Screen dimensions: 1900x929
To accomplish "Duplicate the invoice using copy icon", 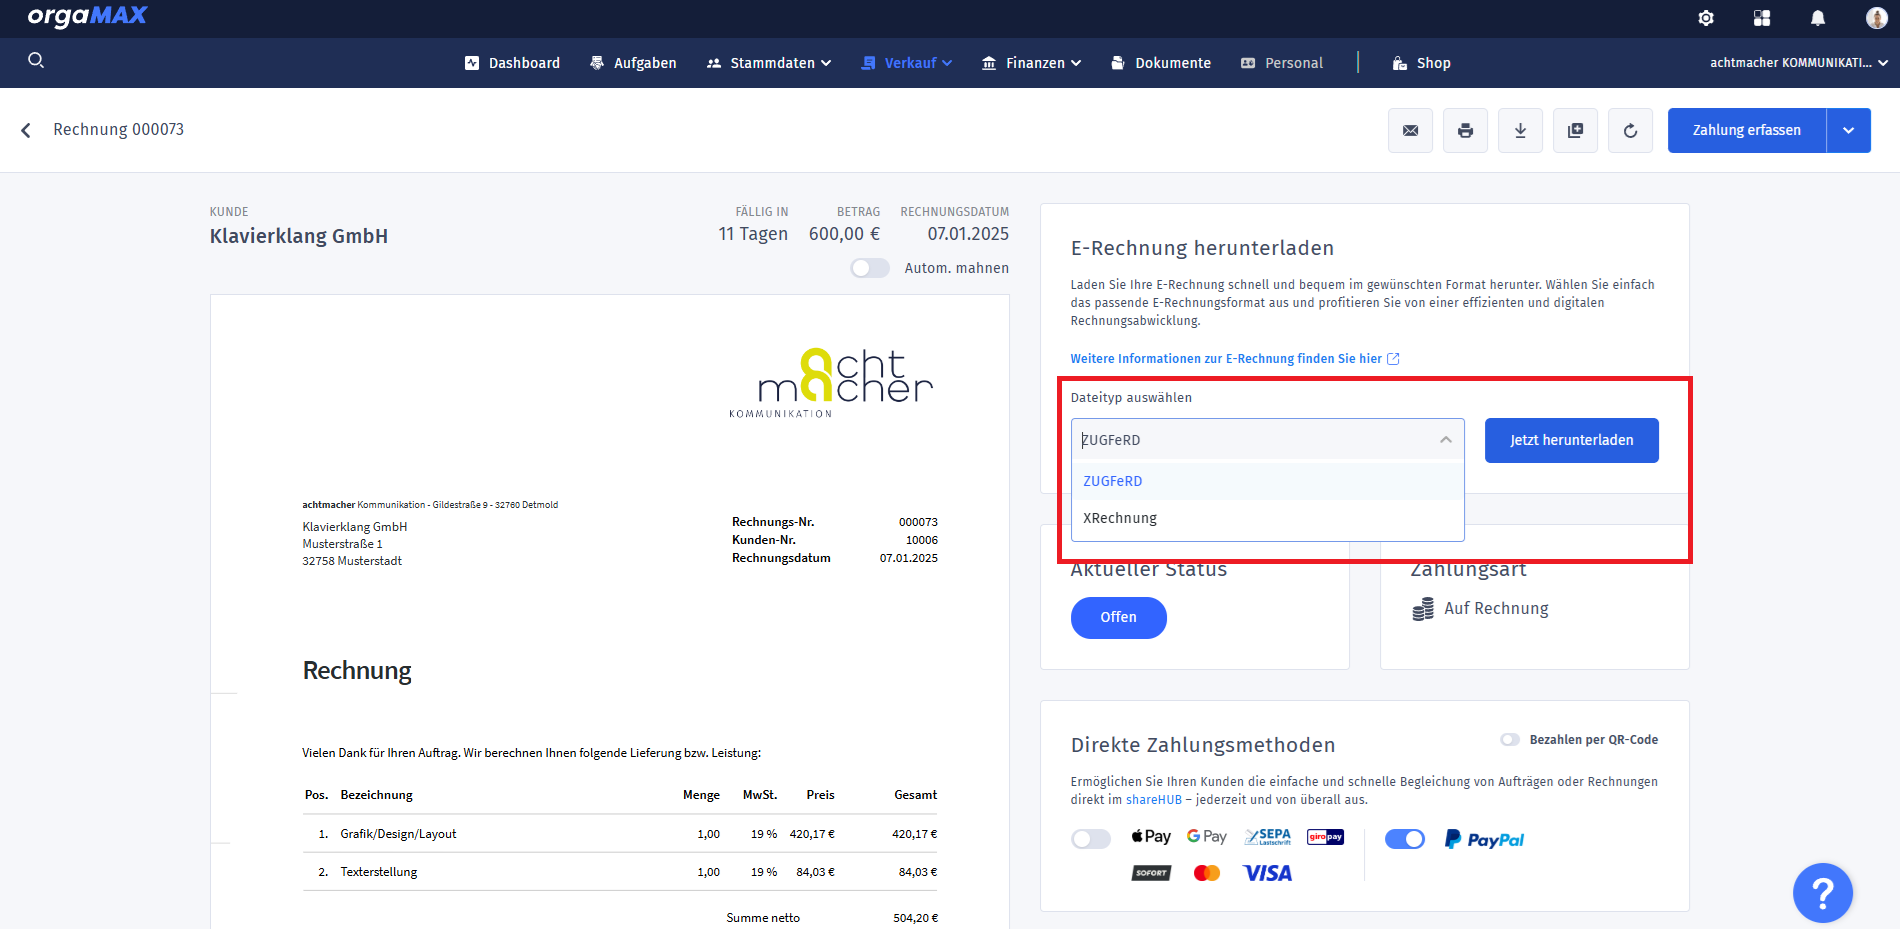I will pyautogui.click(x=1575, y=131).
